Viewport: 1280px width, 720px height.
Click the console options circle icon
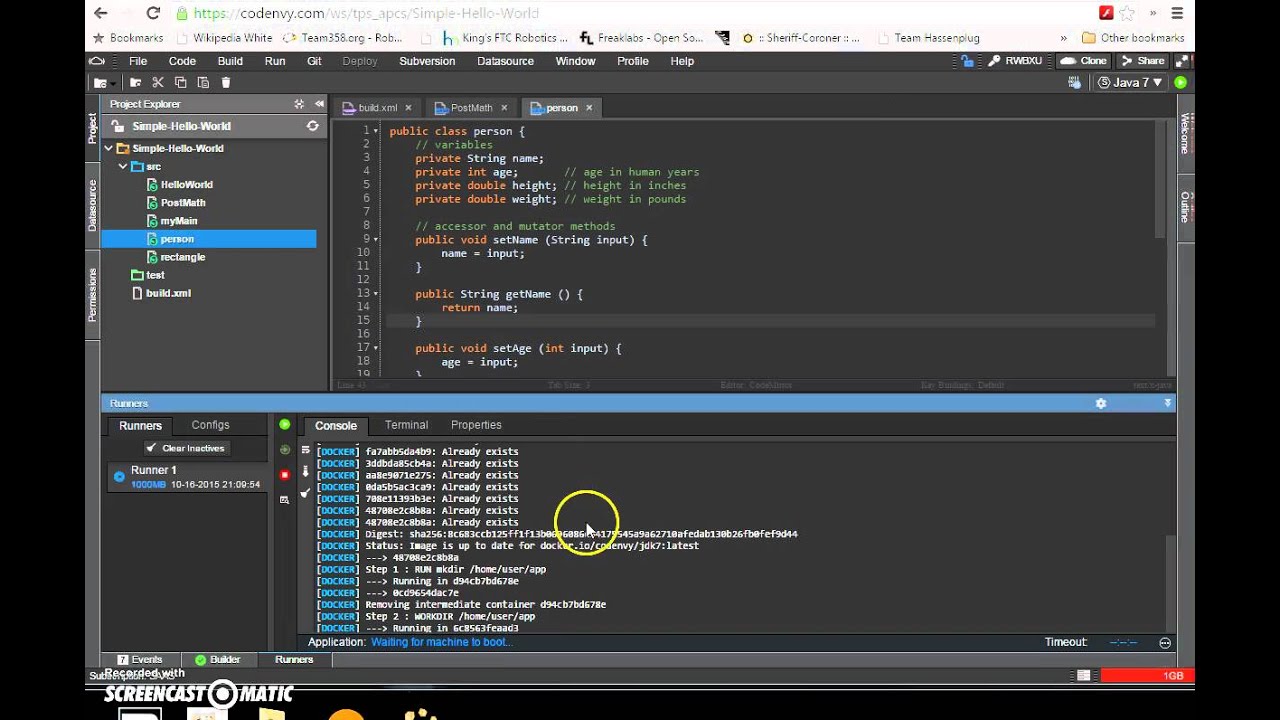(x=1165, y=643)
